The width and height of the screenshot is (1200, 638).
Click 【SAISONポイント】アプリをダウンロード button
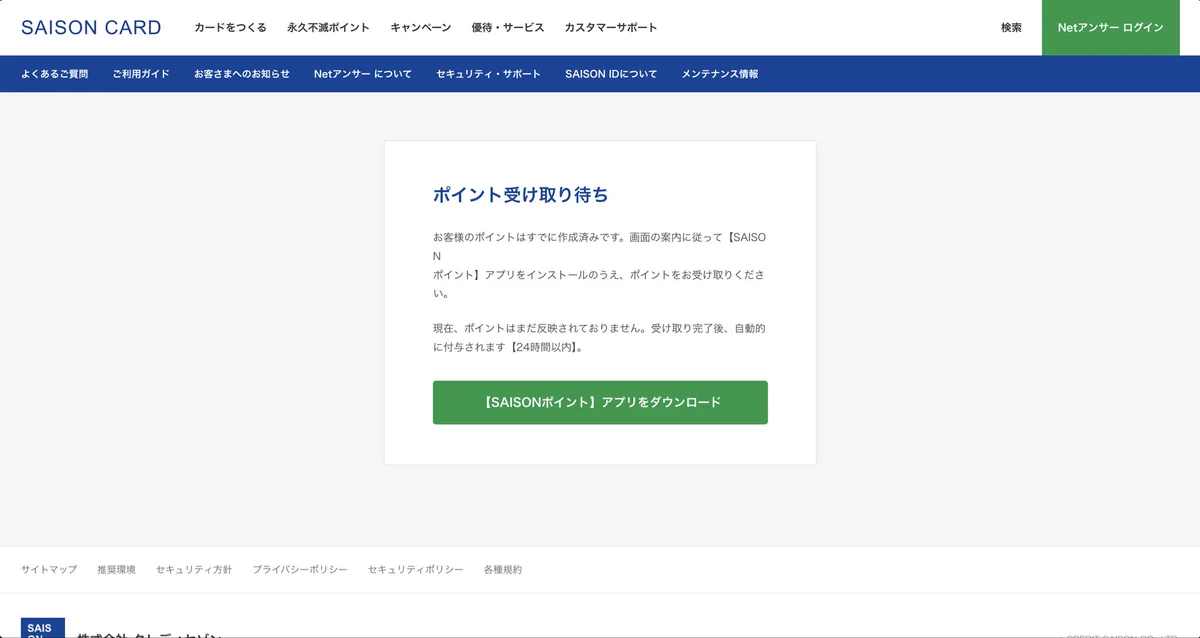coord(600,402)
